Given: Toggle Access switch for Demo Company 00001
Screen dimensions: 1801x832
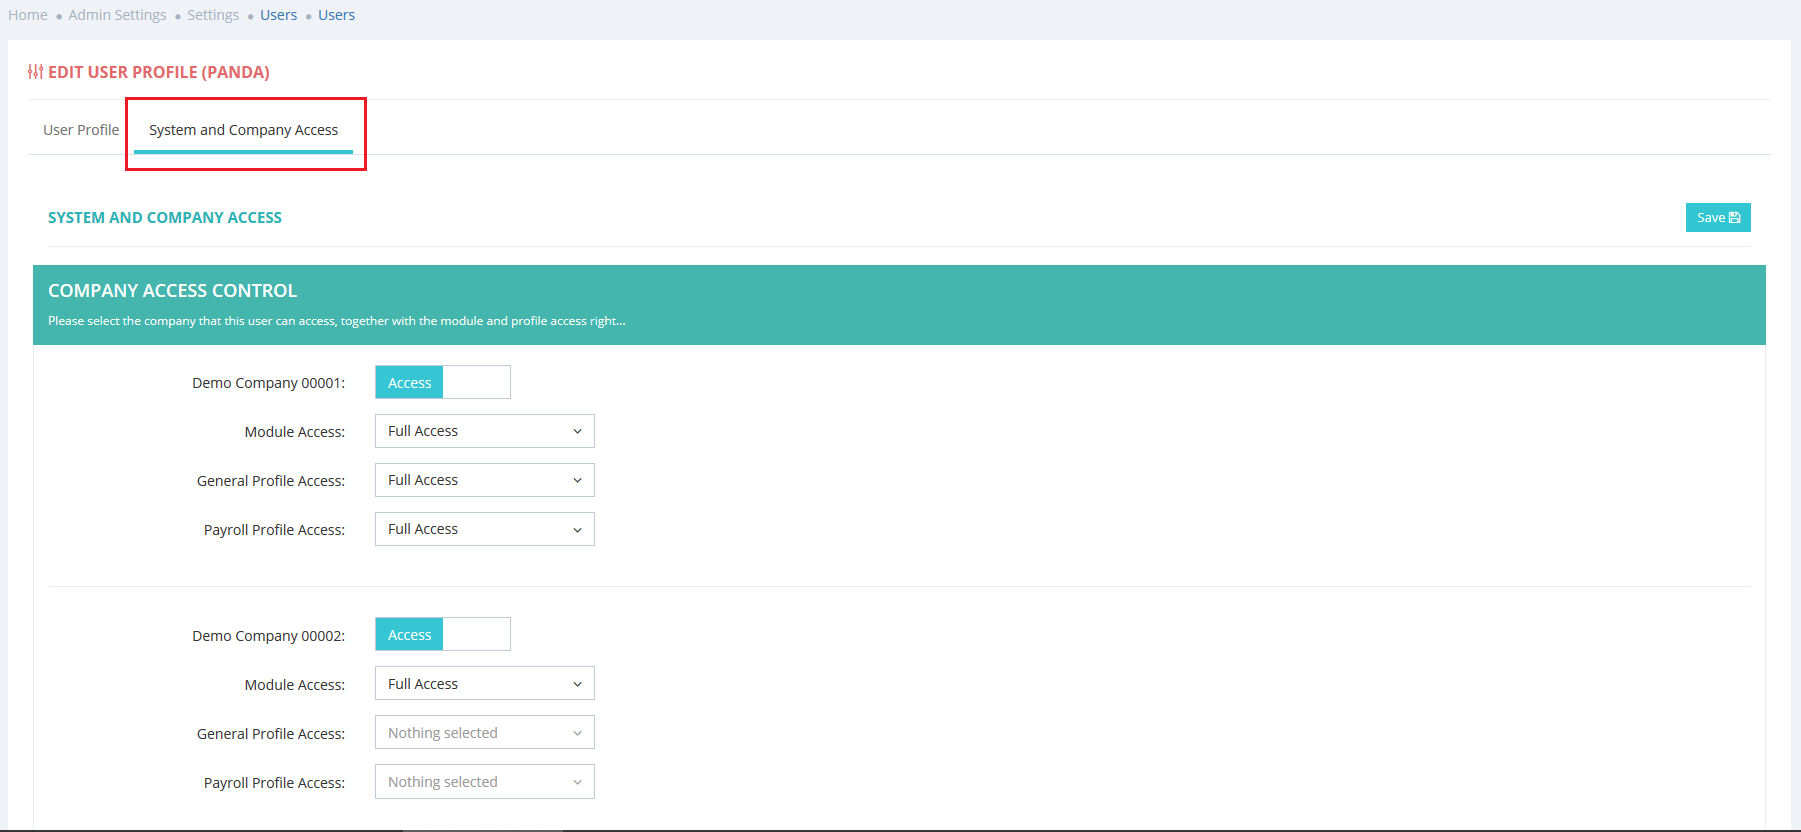Looking at the screenshot, I should pyautogui.click(x=442, y=382).
